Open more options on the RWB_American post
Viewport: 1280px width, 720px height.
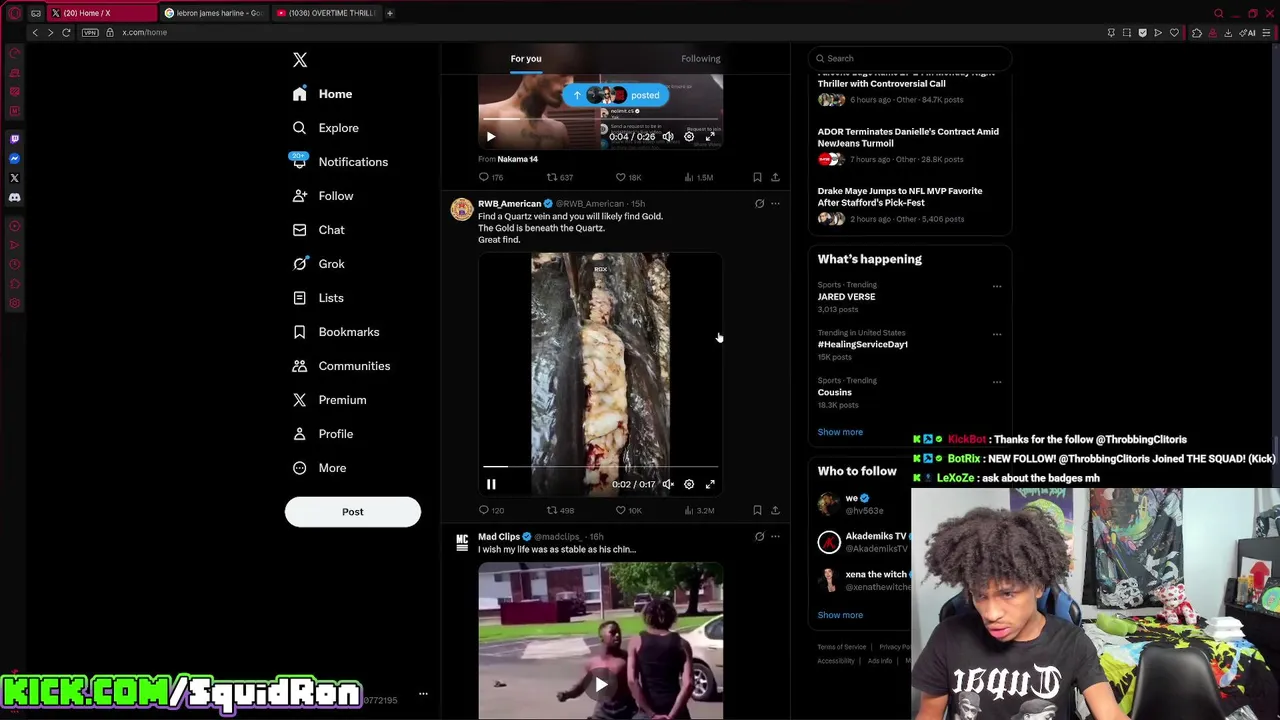coord(775,204)
